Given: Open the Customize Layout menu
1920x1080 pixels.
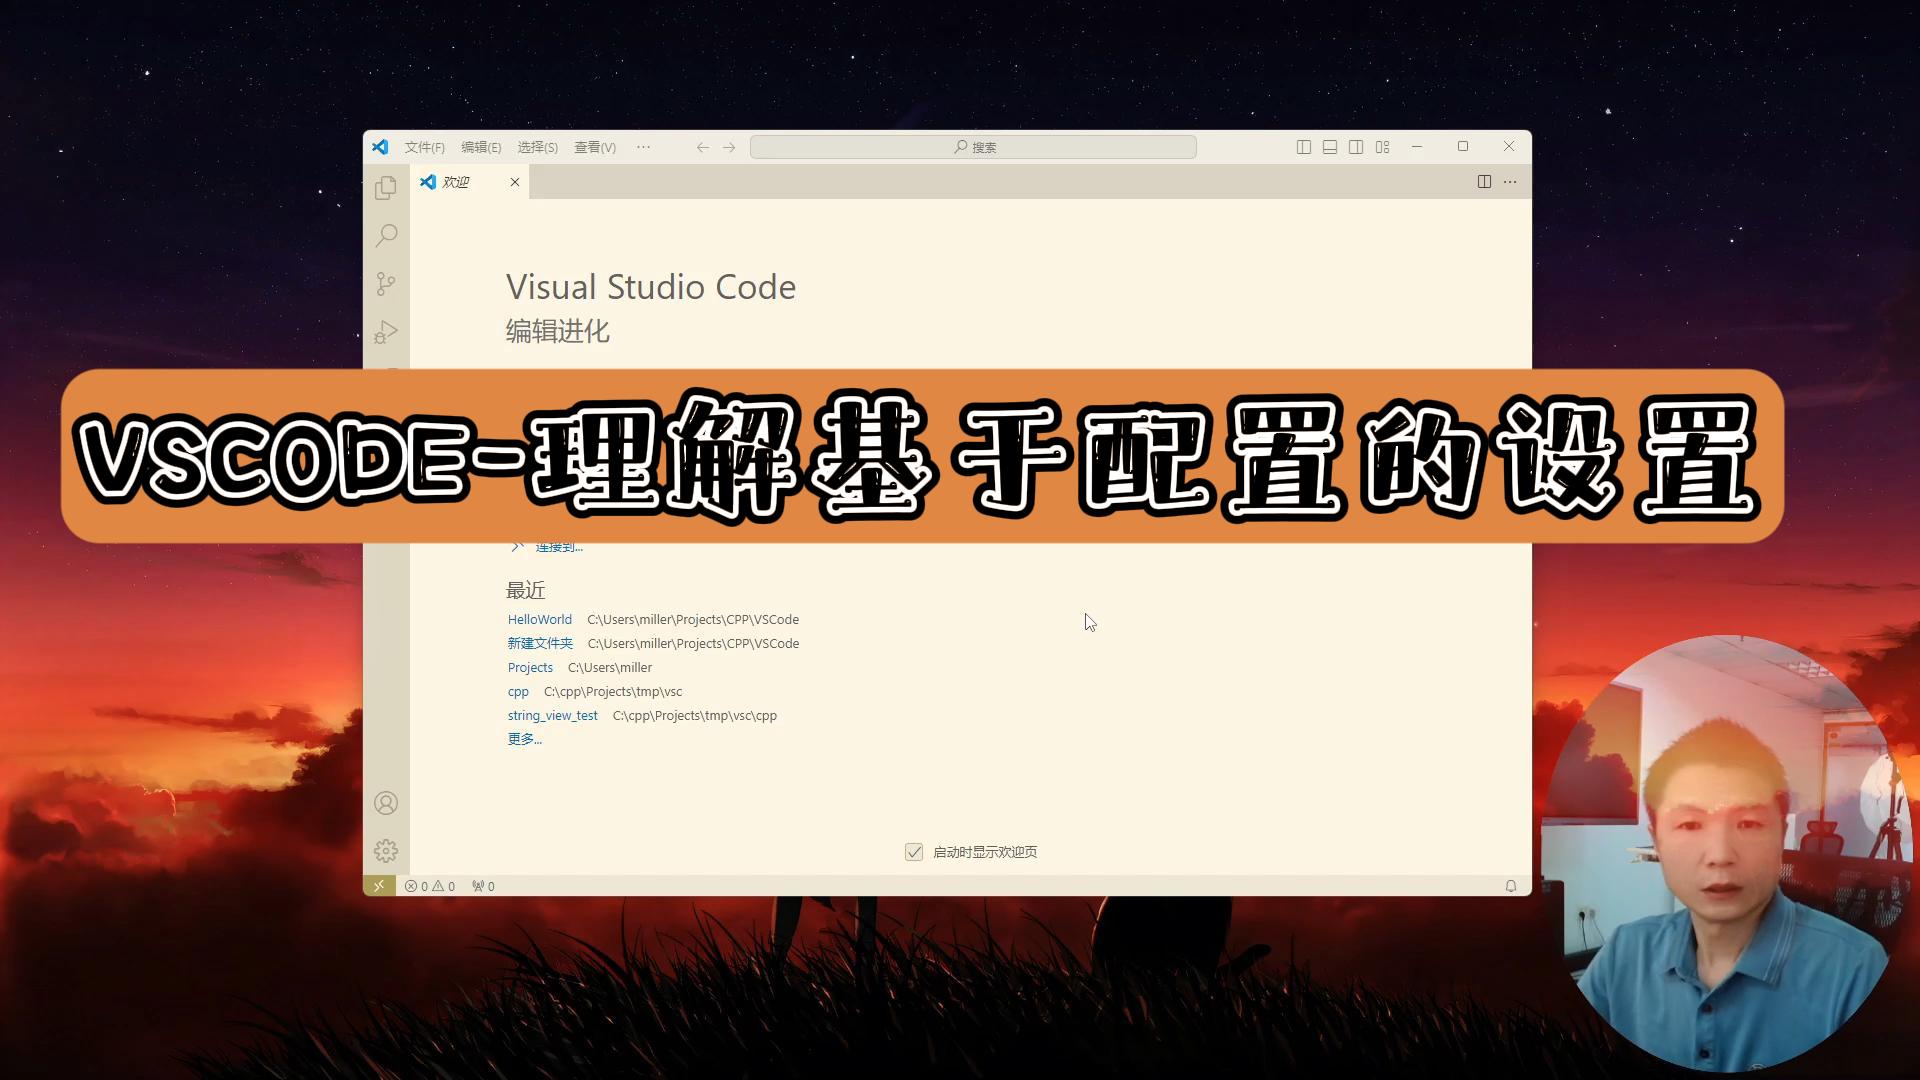Looking at the screenshot, I should pos(1383,147).
